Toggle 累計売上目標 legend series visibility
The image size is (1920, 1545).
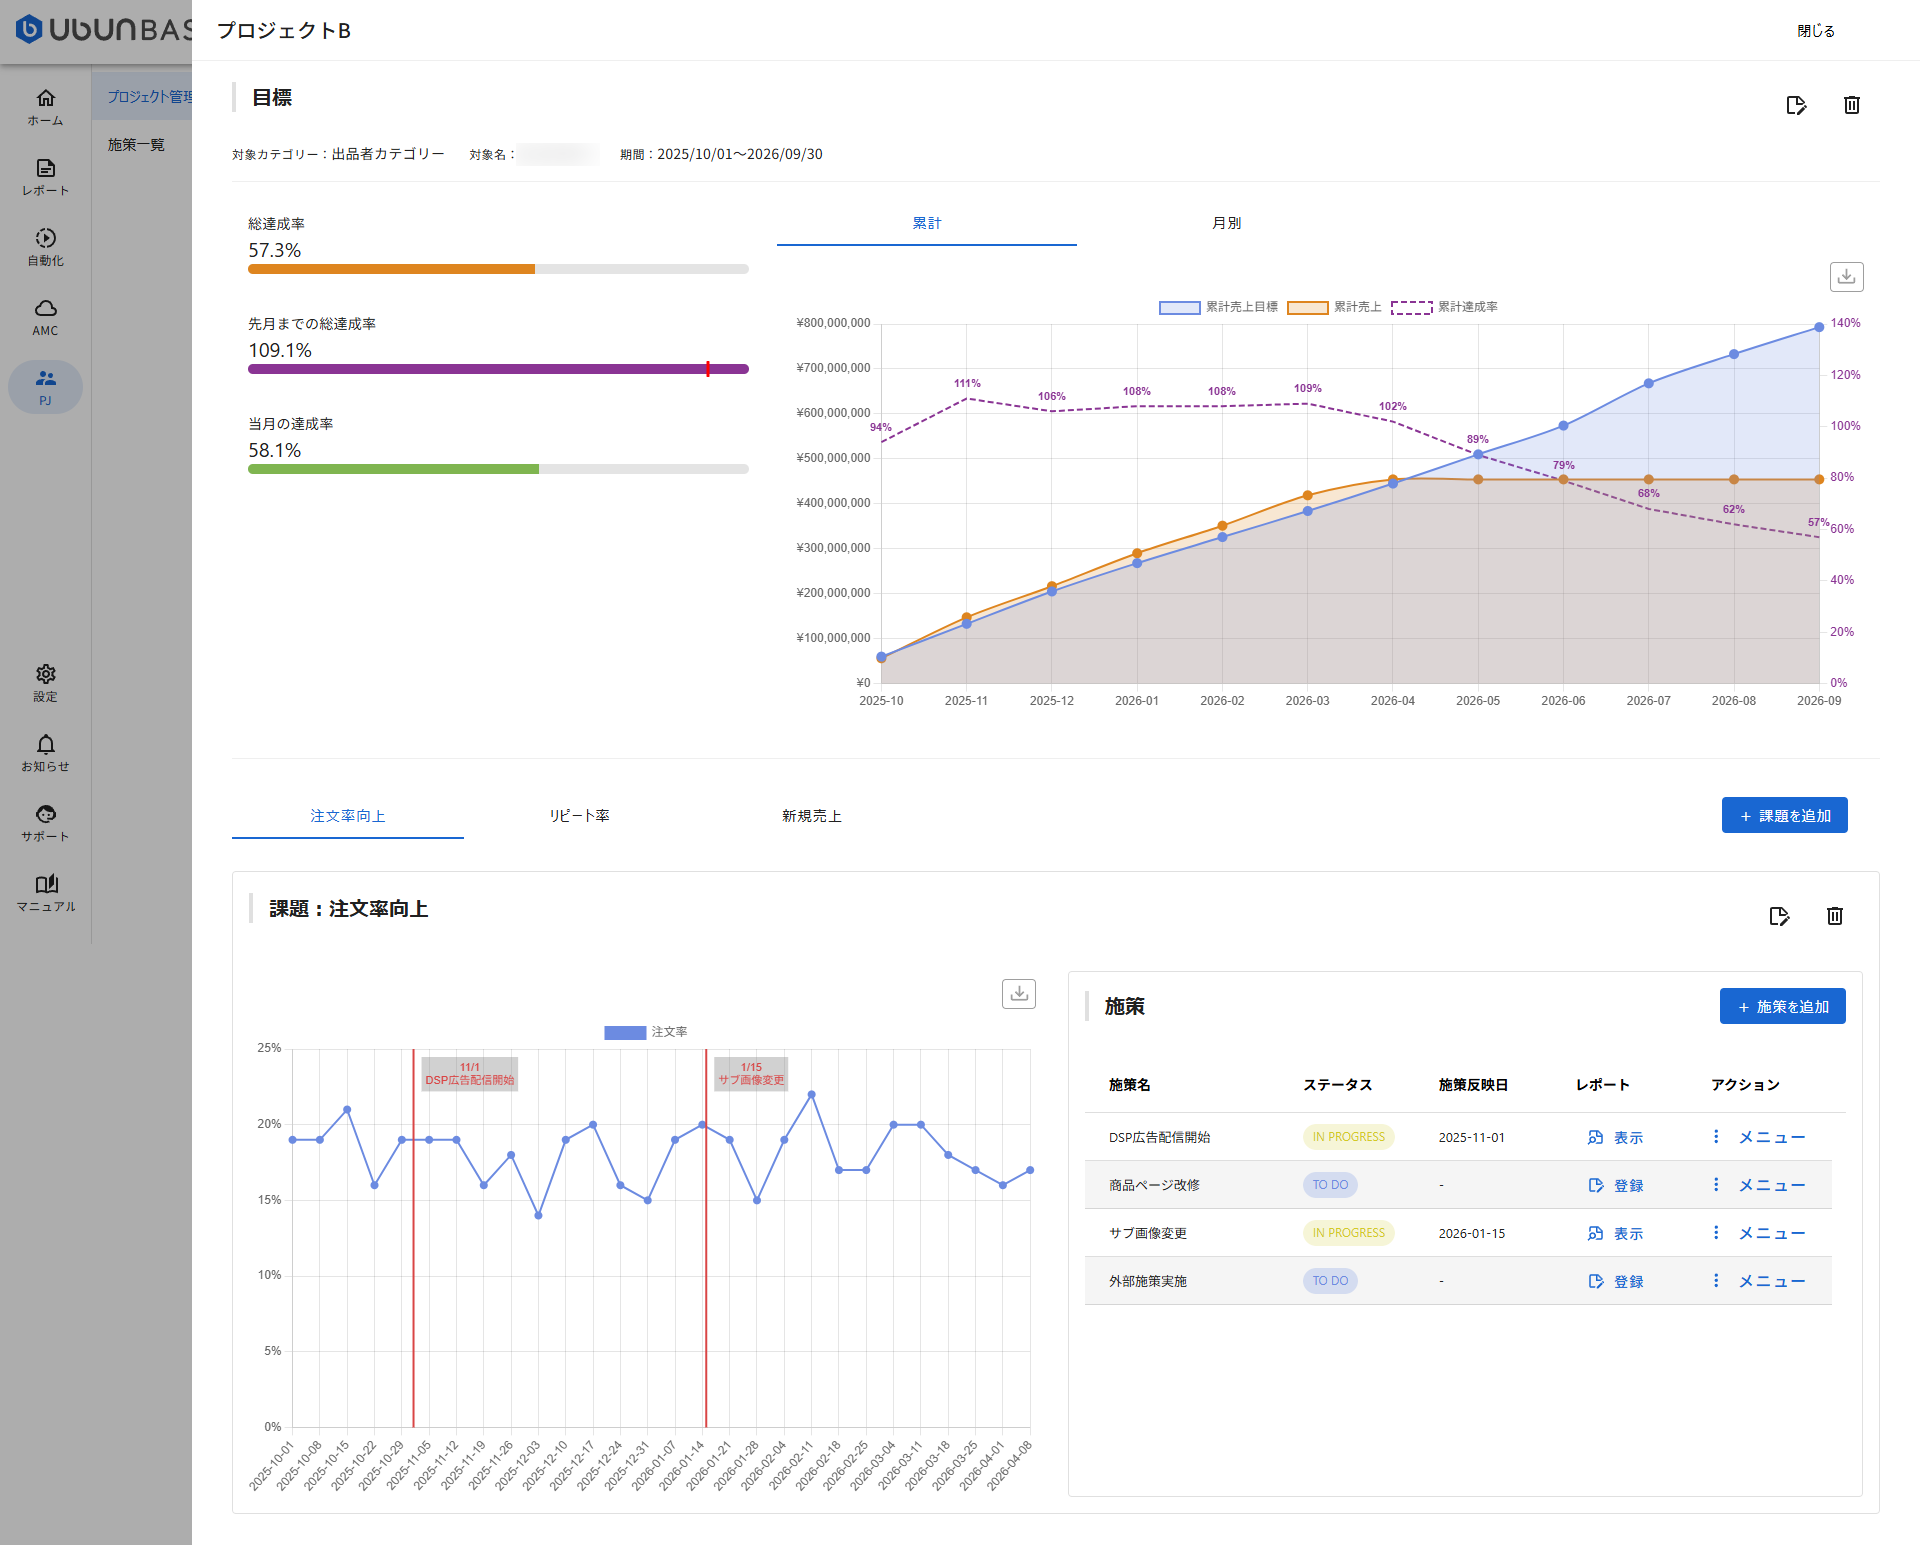click(1218, 307)
